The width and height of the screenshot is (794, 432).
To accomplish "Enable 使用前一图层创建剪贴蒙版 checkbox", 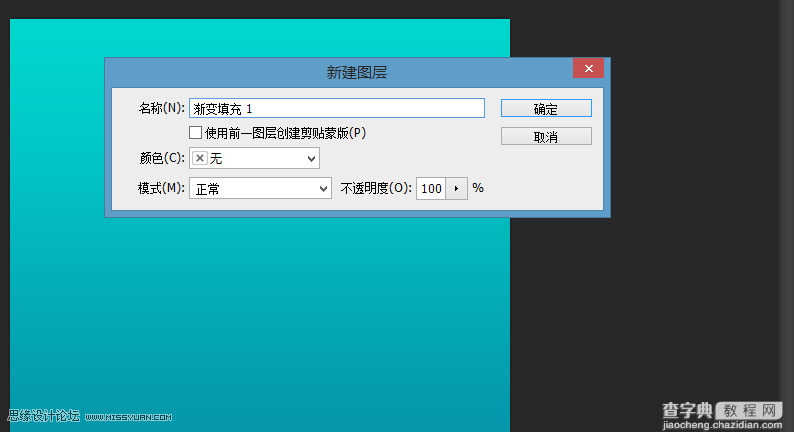I will coord(195,133).
